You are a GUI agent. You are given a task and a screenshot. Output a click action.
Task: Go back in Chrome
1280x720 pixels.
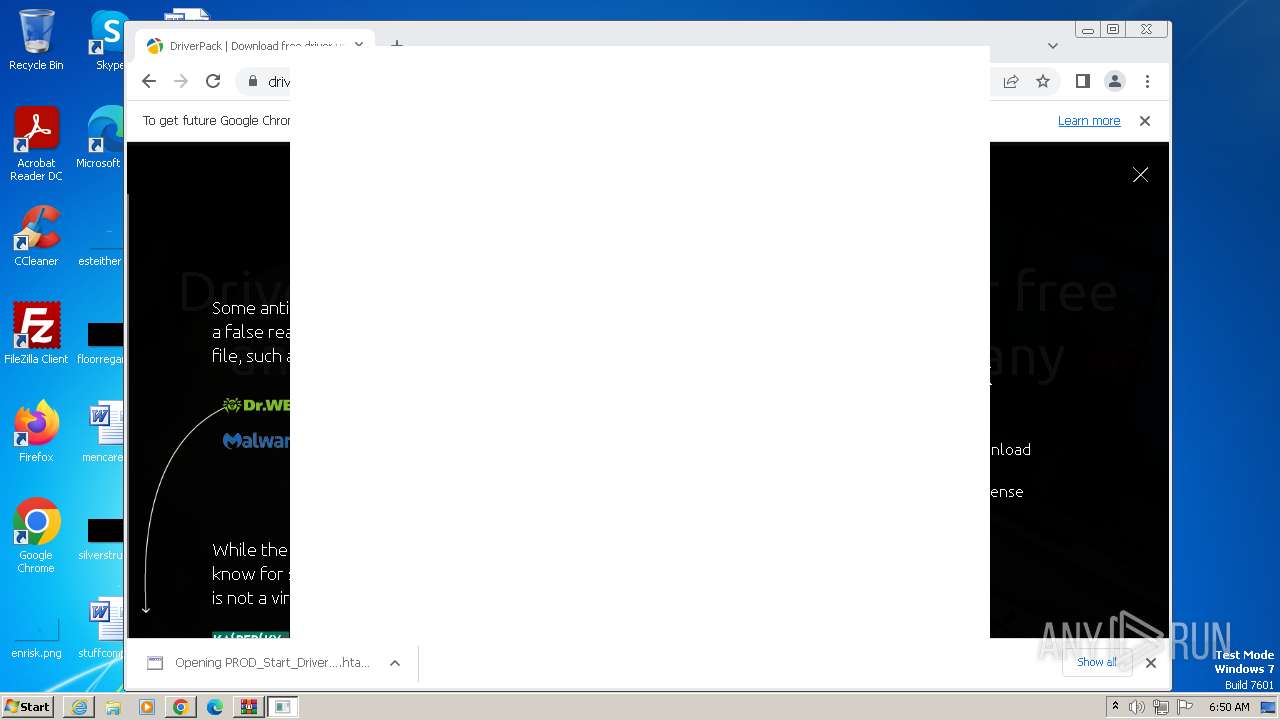click(149, 82)
